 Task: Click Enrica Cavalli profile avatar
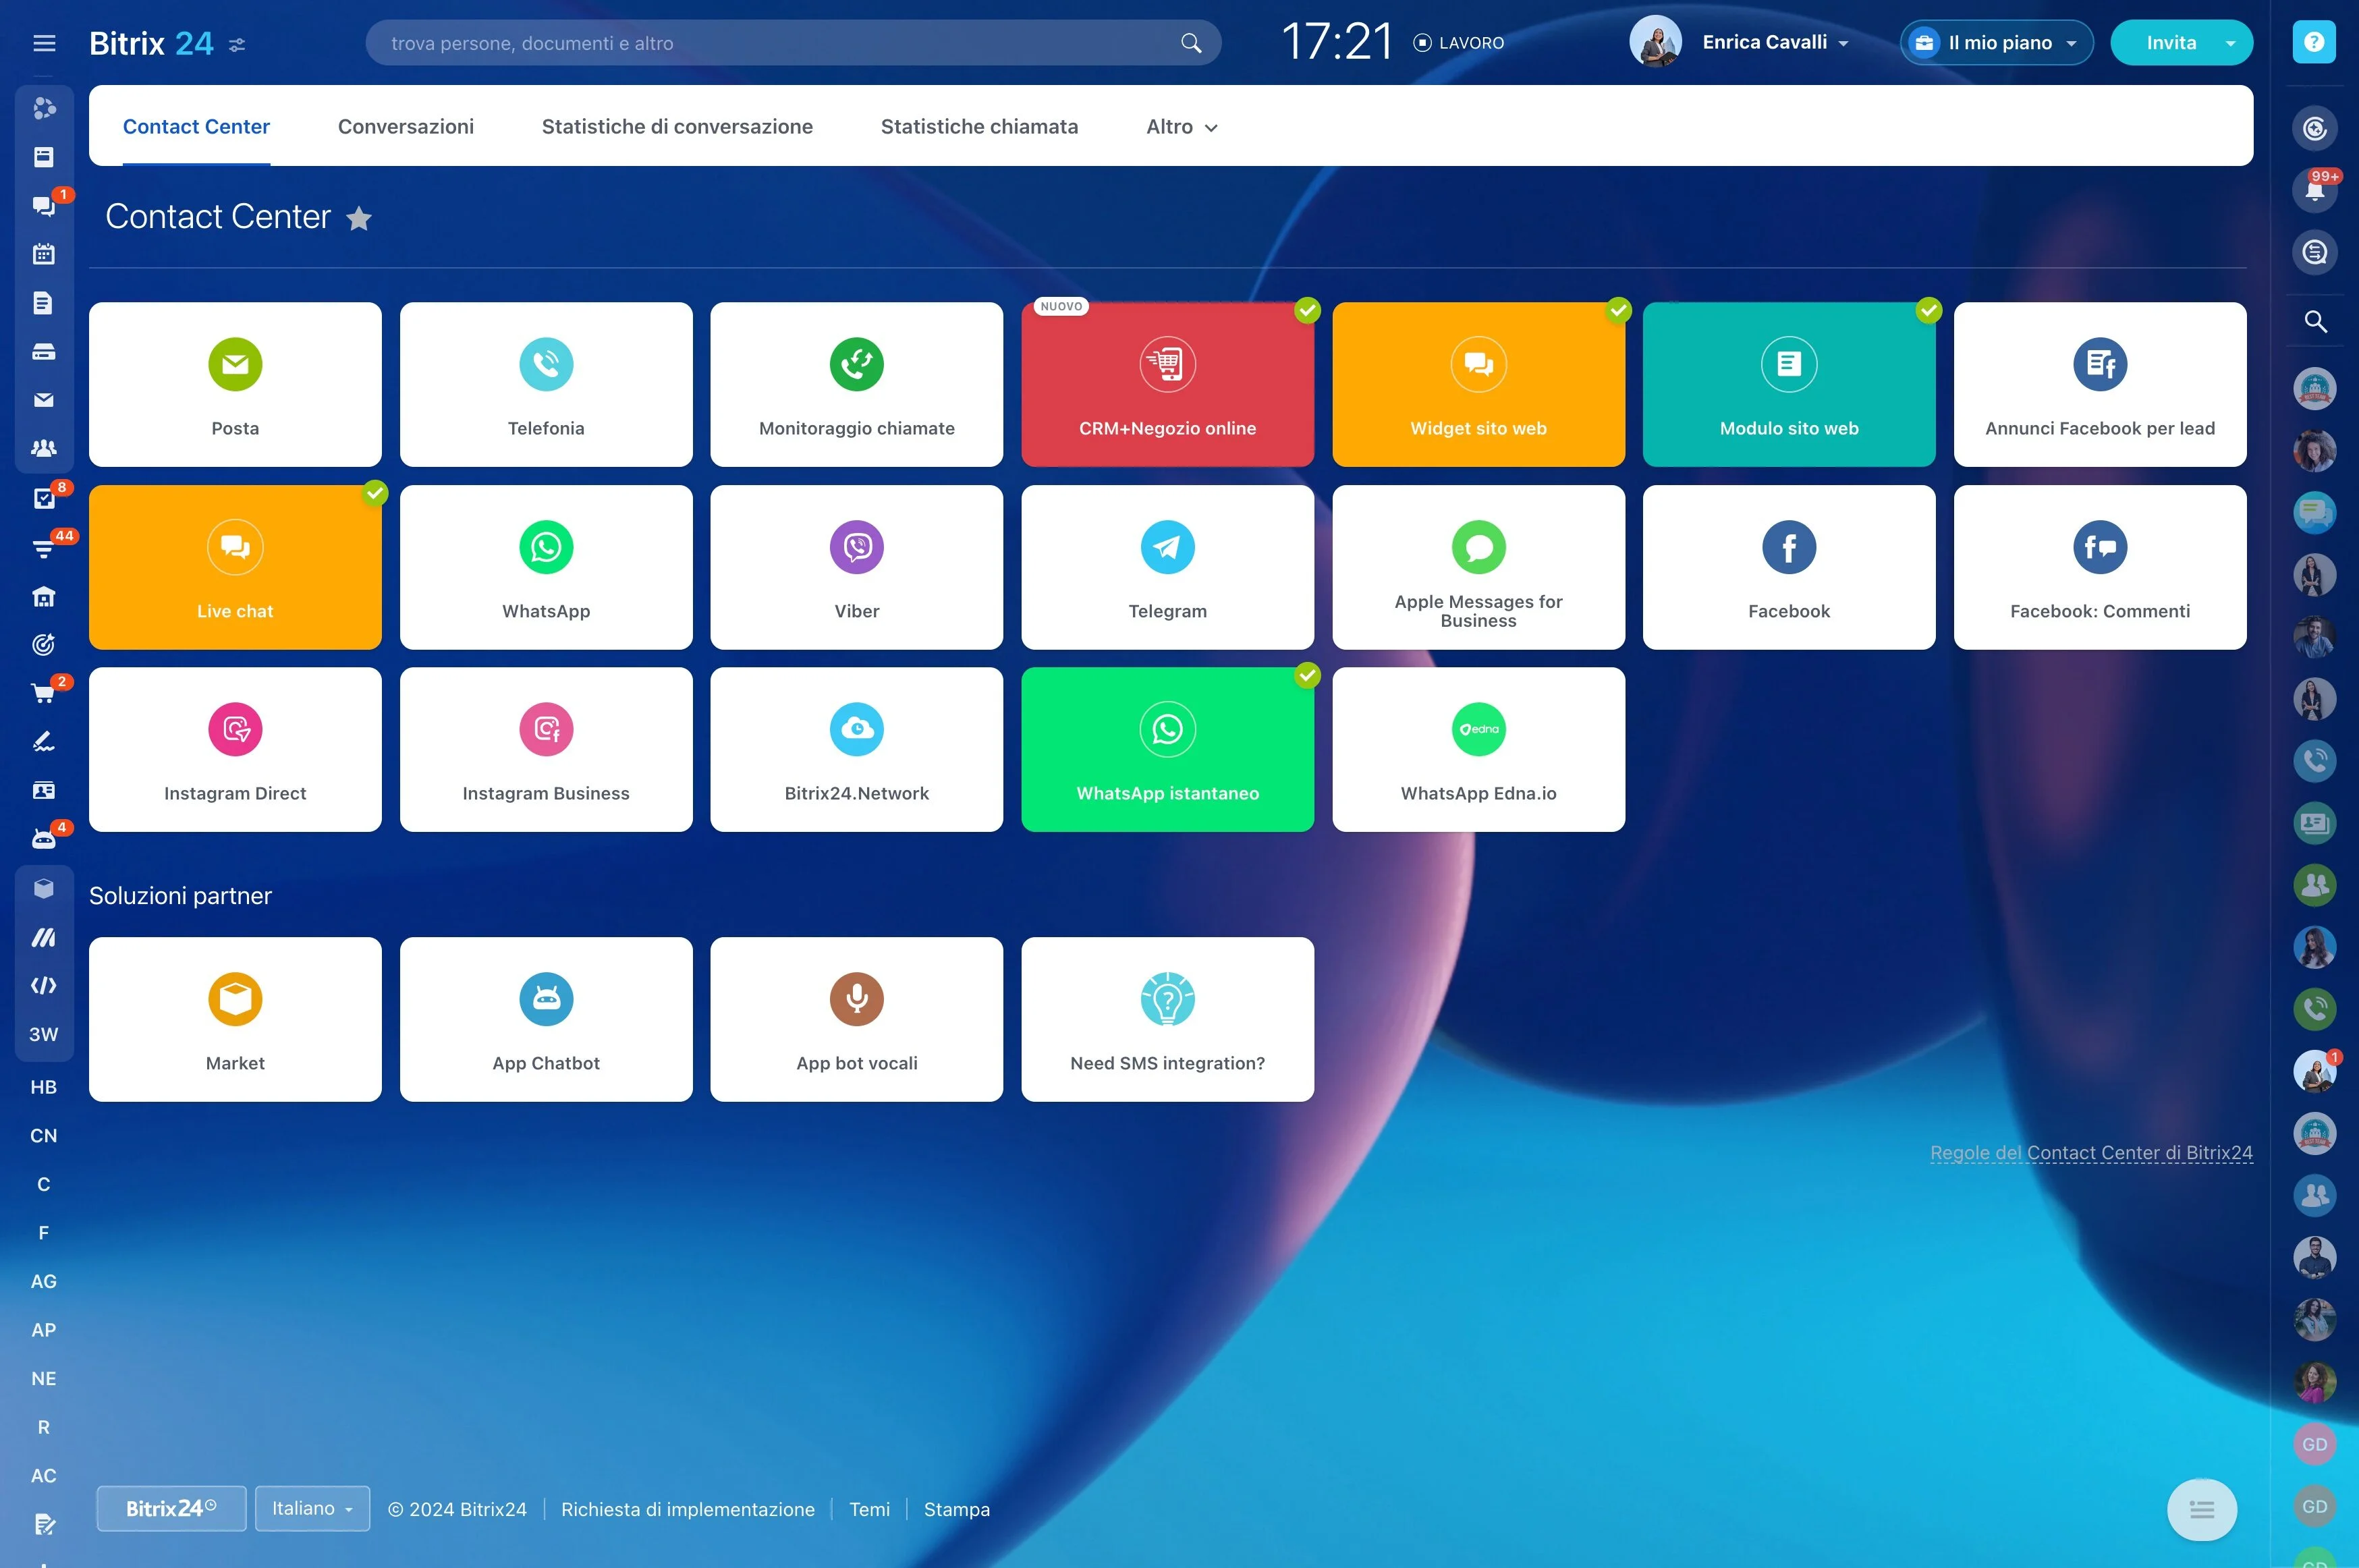1655,42
